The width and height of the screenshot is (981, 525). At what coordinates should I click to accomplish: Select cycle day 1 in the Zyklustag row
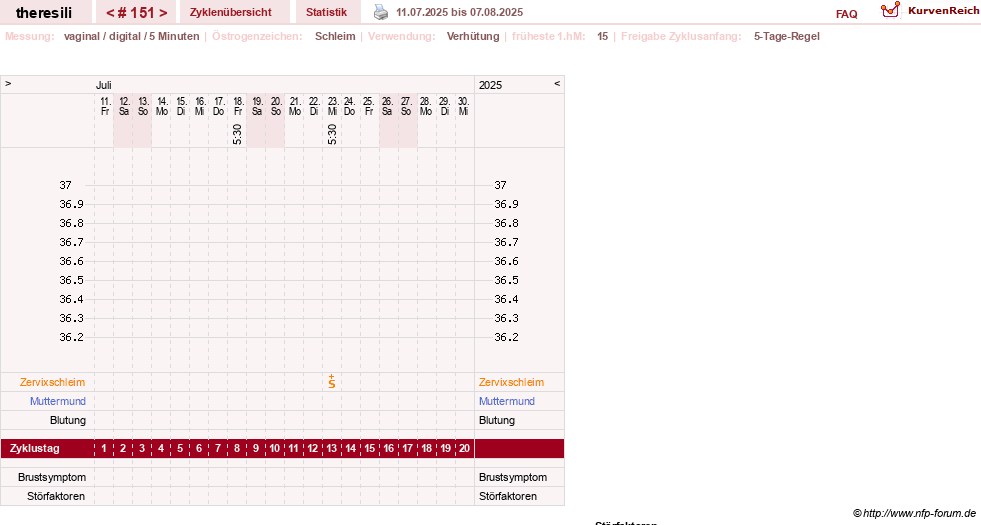[104, 449]
